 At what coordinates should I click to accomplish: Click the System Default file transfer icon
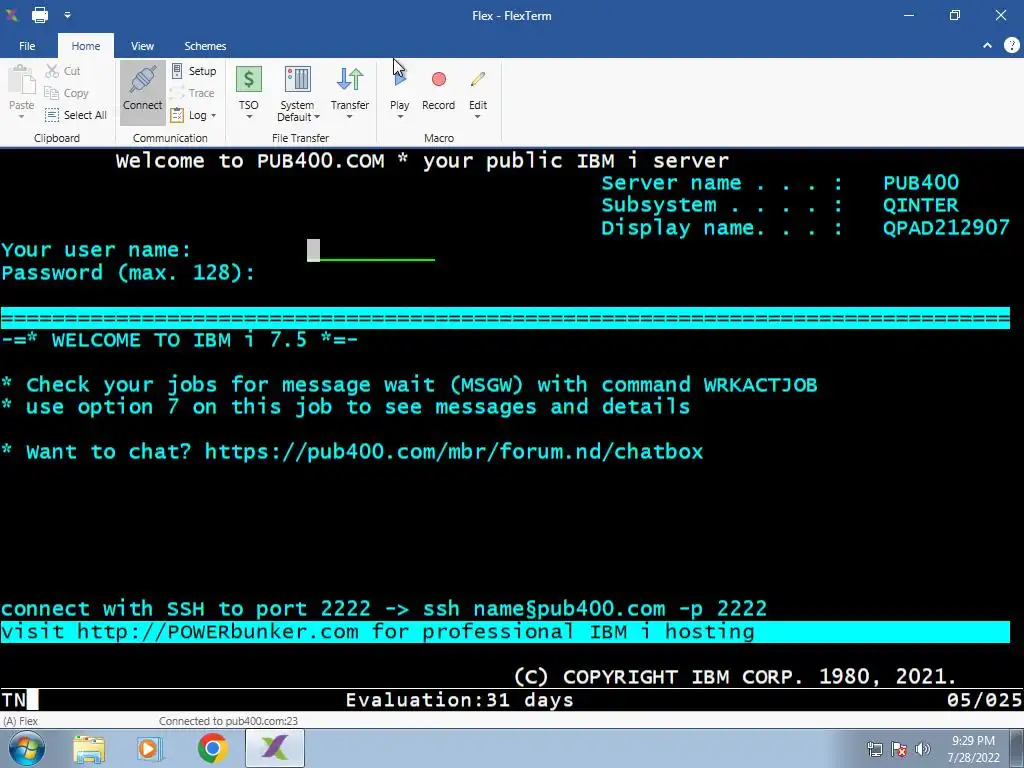coord(298,80)
